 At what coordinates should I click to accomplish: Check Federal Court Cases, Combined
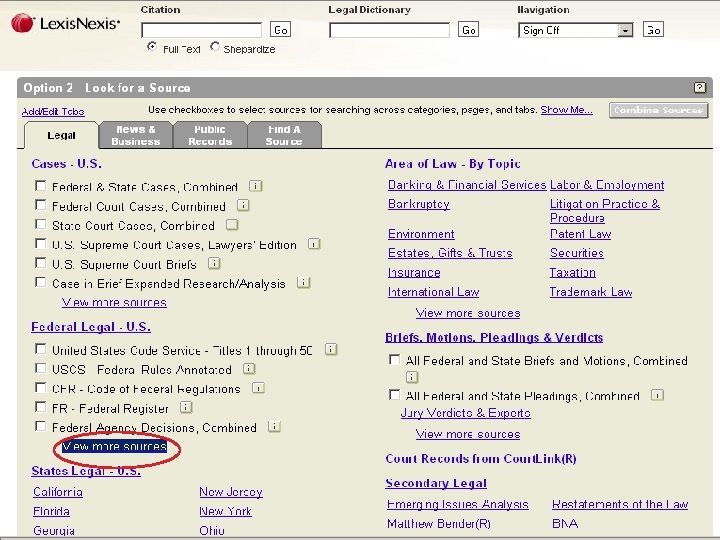coord(40,205)
